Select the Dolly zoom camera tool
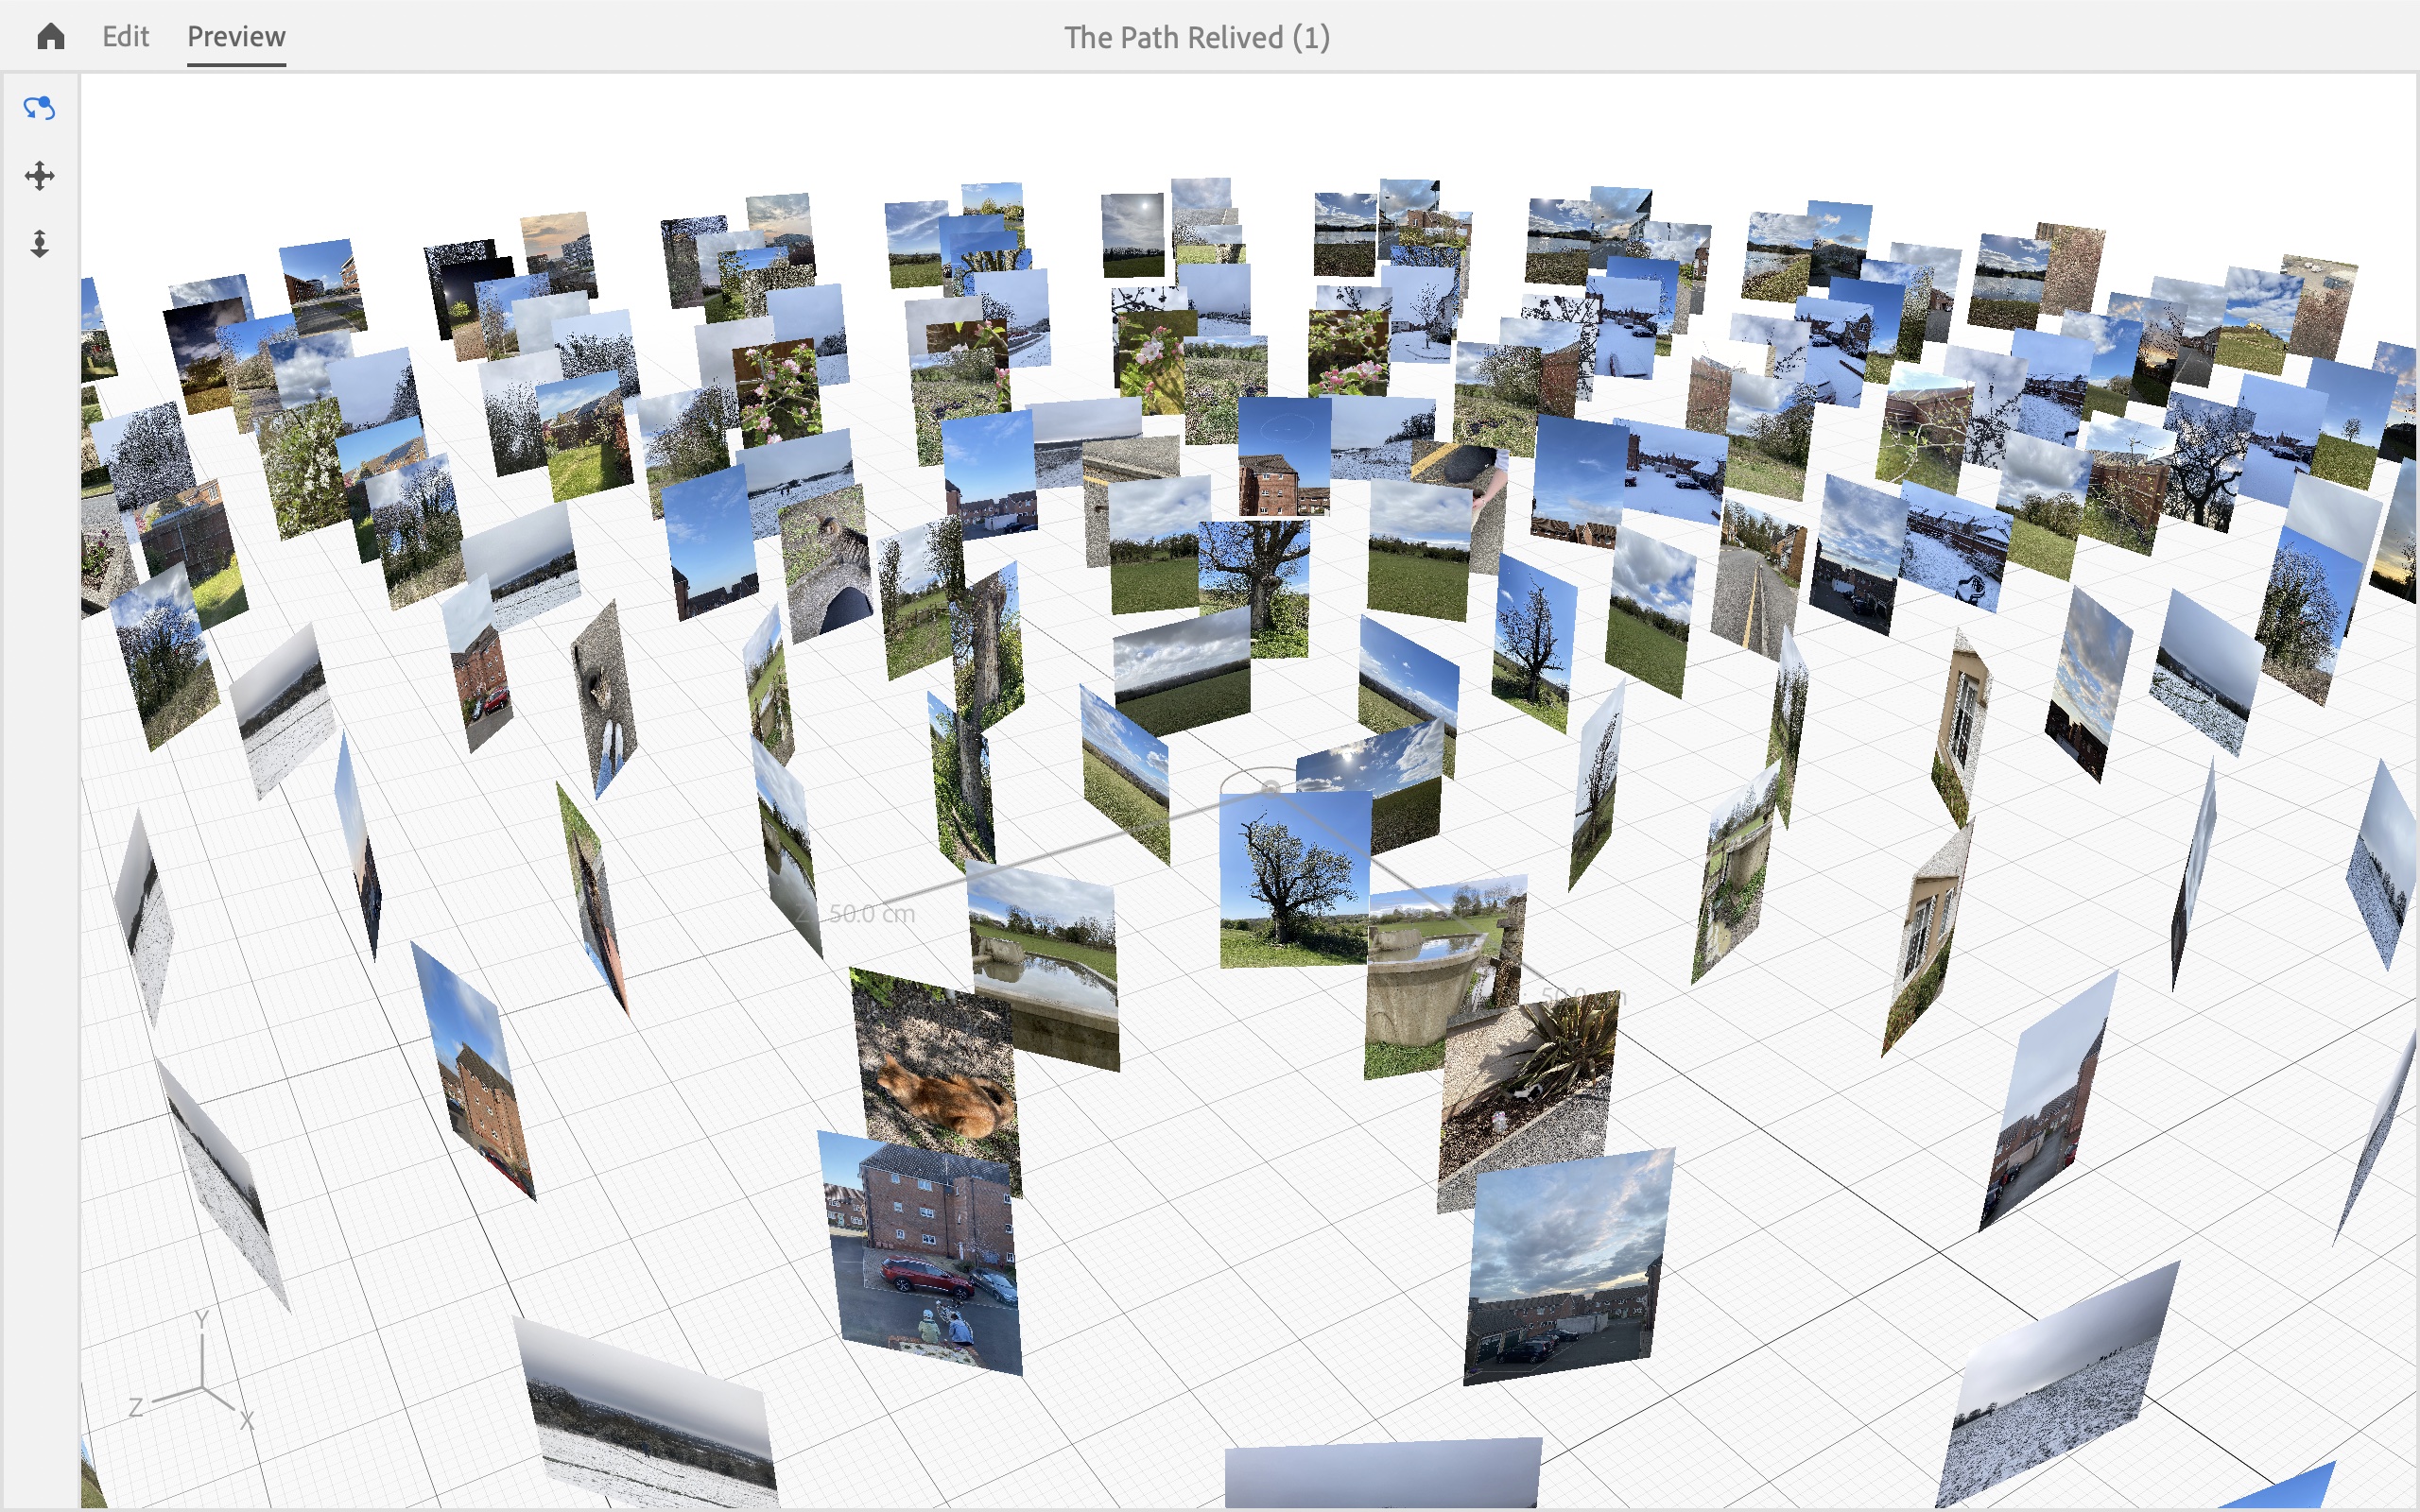This screenshot has height=1512, width=2420. pyautogui.click(x=39, y=244)
